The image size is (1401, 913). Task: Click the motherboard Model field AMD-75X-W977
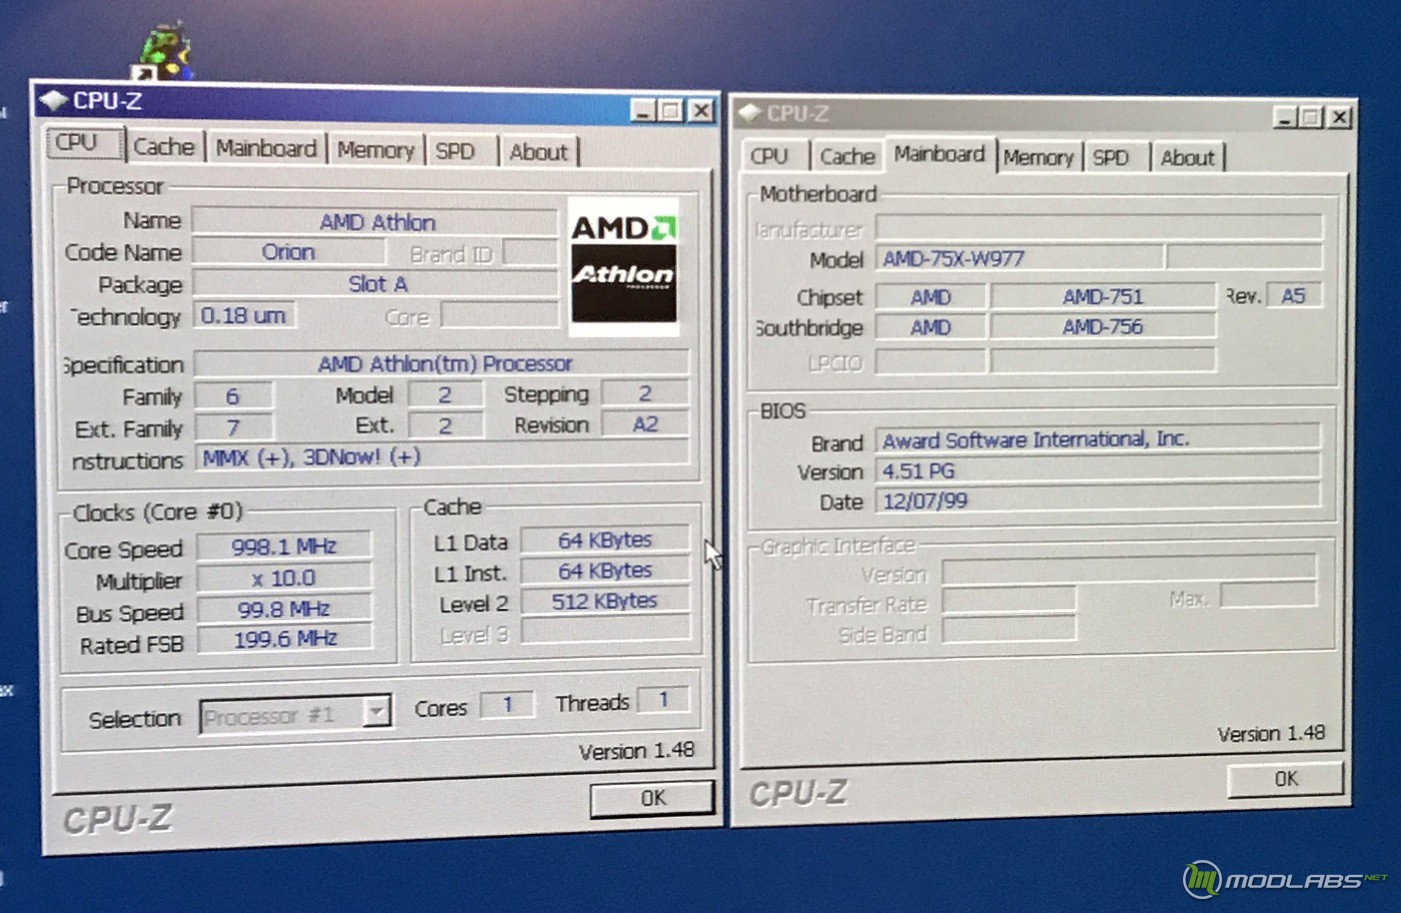pyautogui.click(x=1020, y=258)
